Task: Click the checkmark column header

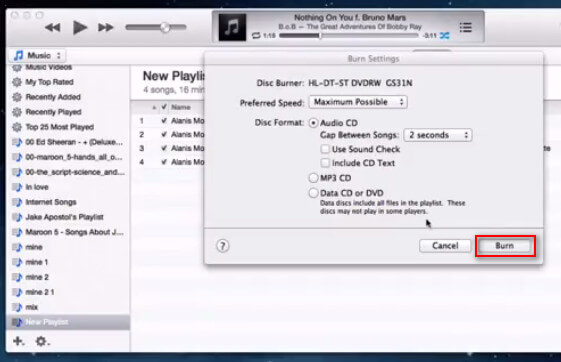Action: [164, 107]
